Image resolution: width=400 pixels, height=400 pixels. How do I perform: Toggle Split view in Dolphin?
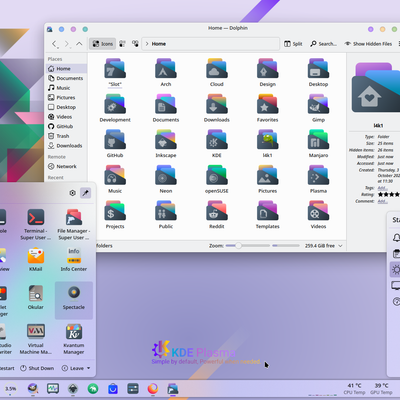[x=293, y=44]
